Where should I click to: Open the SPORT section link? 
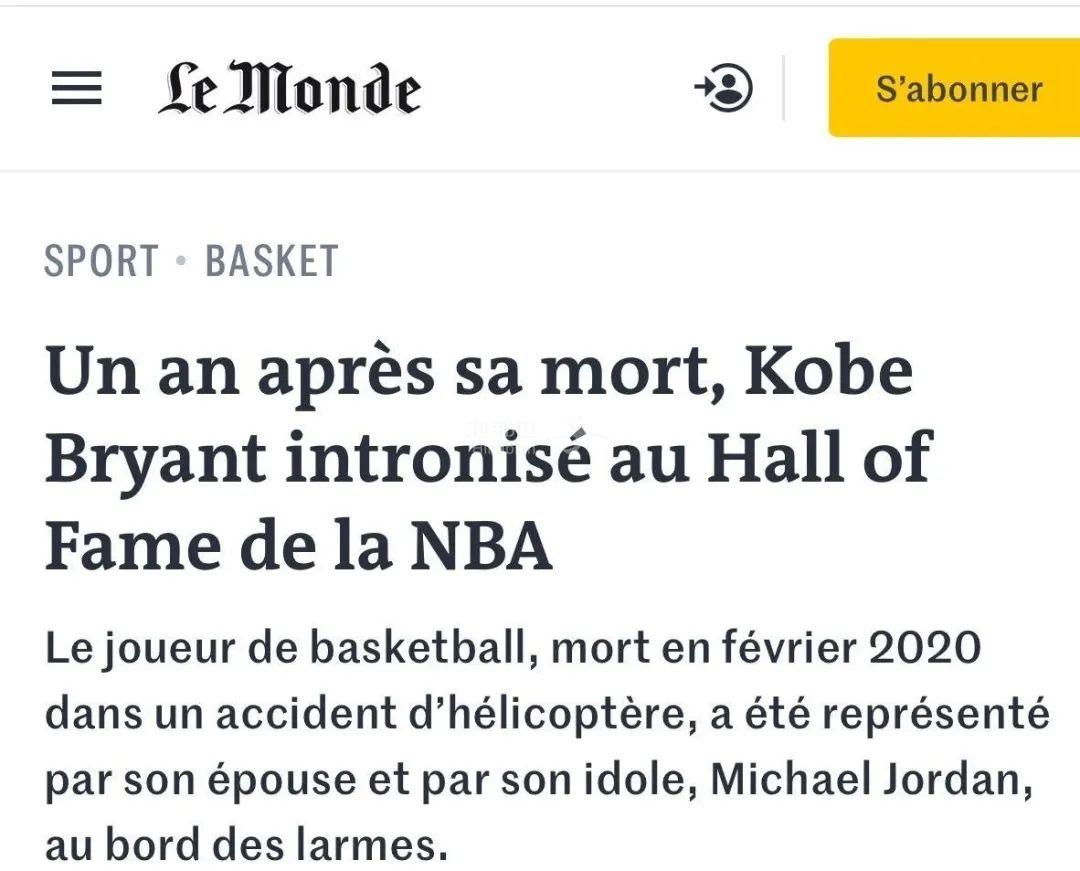[x=101, y=262]
